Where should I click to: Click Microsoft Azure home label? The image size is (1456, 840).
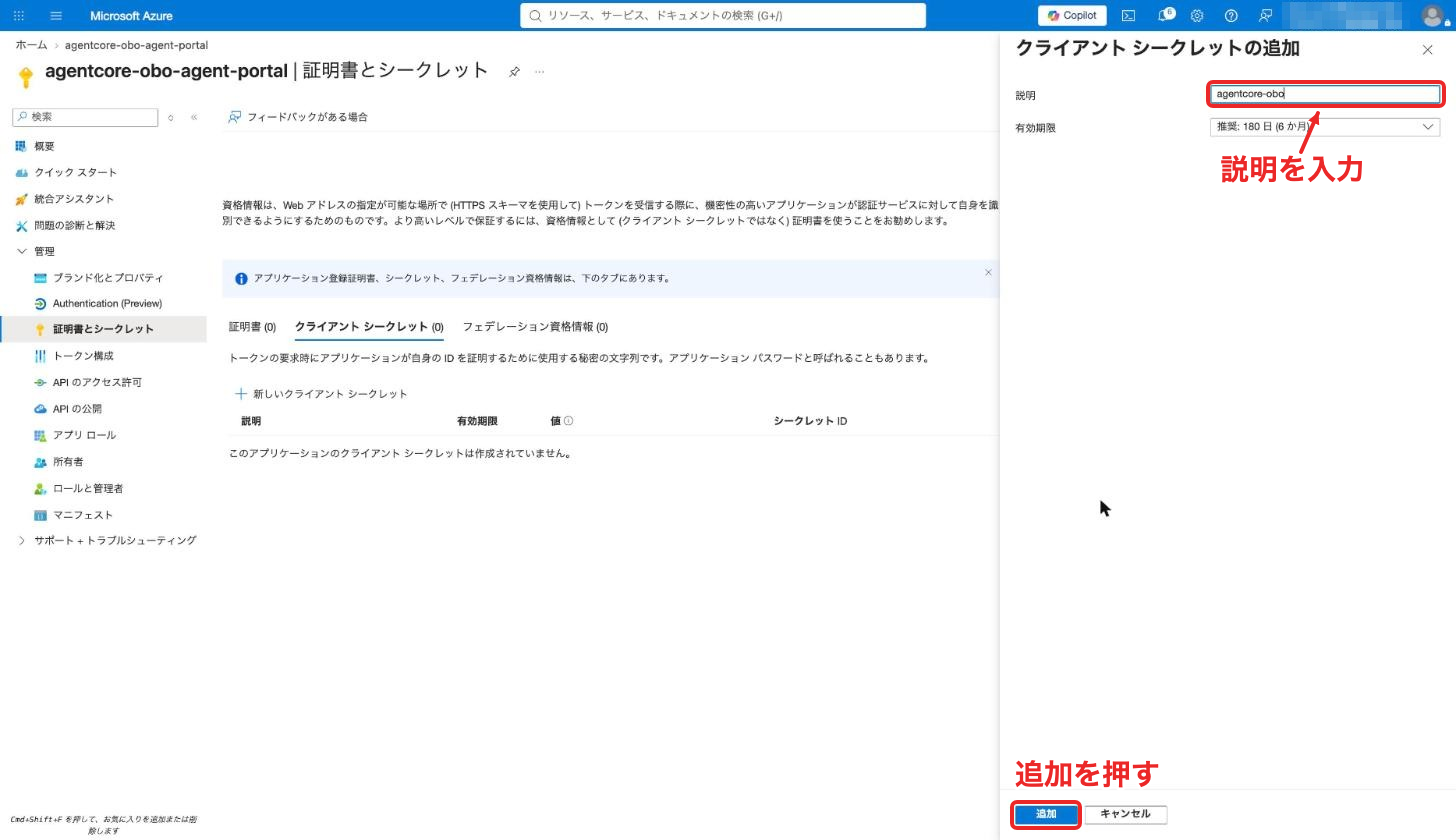(131, 16)
